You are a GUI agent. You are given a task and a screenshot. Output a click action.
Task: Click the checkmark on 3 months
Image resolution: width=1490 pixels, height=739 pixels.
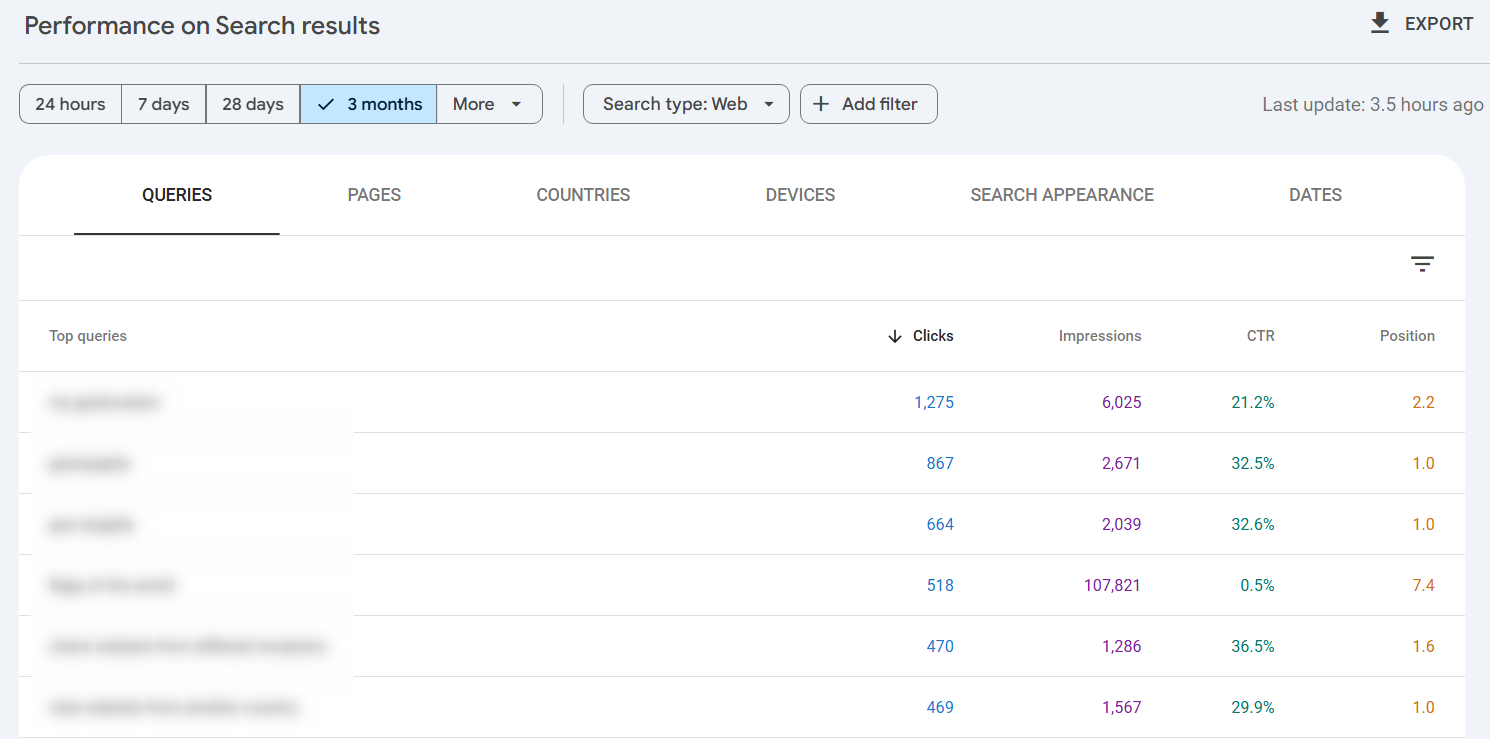326,104
